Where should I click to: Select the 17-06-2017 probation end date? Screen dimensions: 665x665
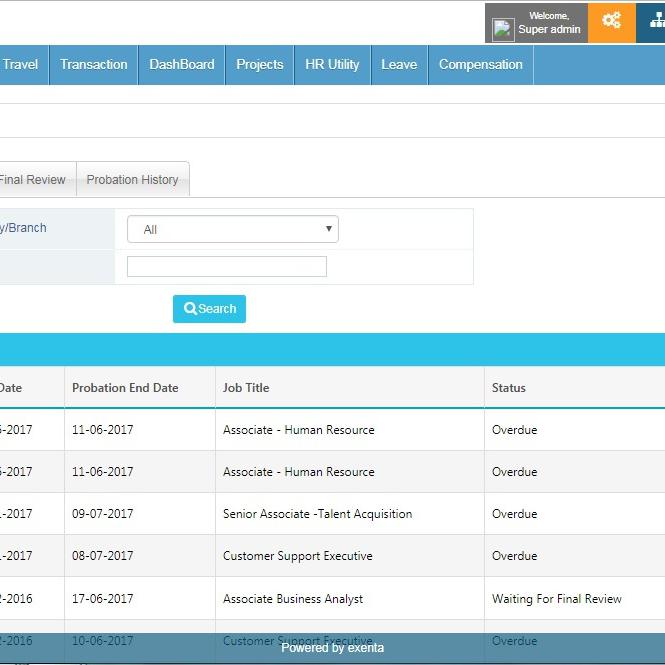pyautogui.click(x=103, y=599)
